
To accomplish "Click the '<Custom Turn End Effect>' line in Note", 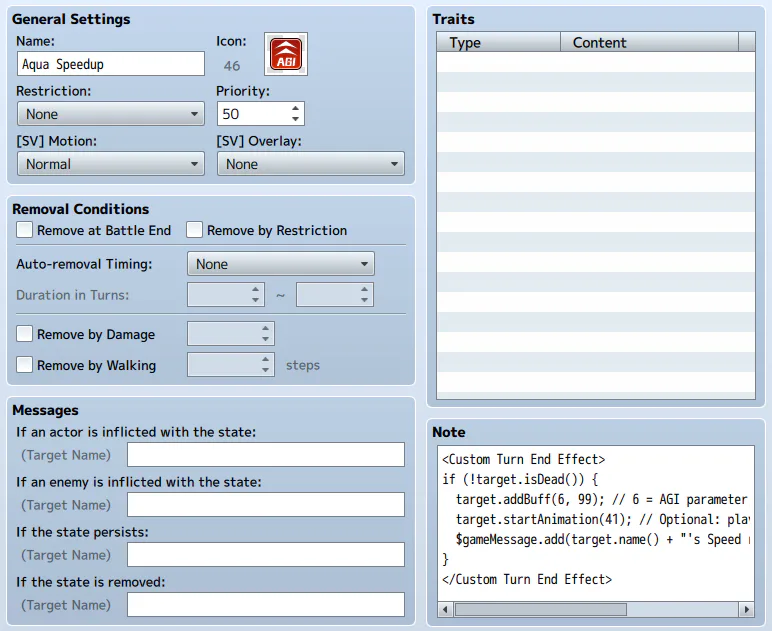I will 523,459.
